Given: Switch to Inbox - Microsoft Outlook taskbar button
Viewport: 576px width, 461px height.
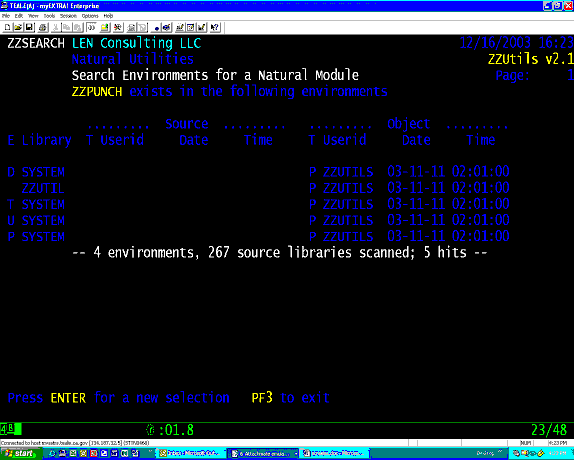Looking at the screenshot, I should click(191, 454).
